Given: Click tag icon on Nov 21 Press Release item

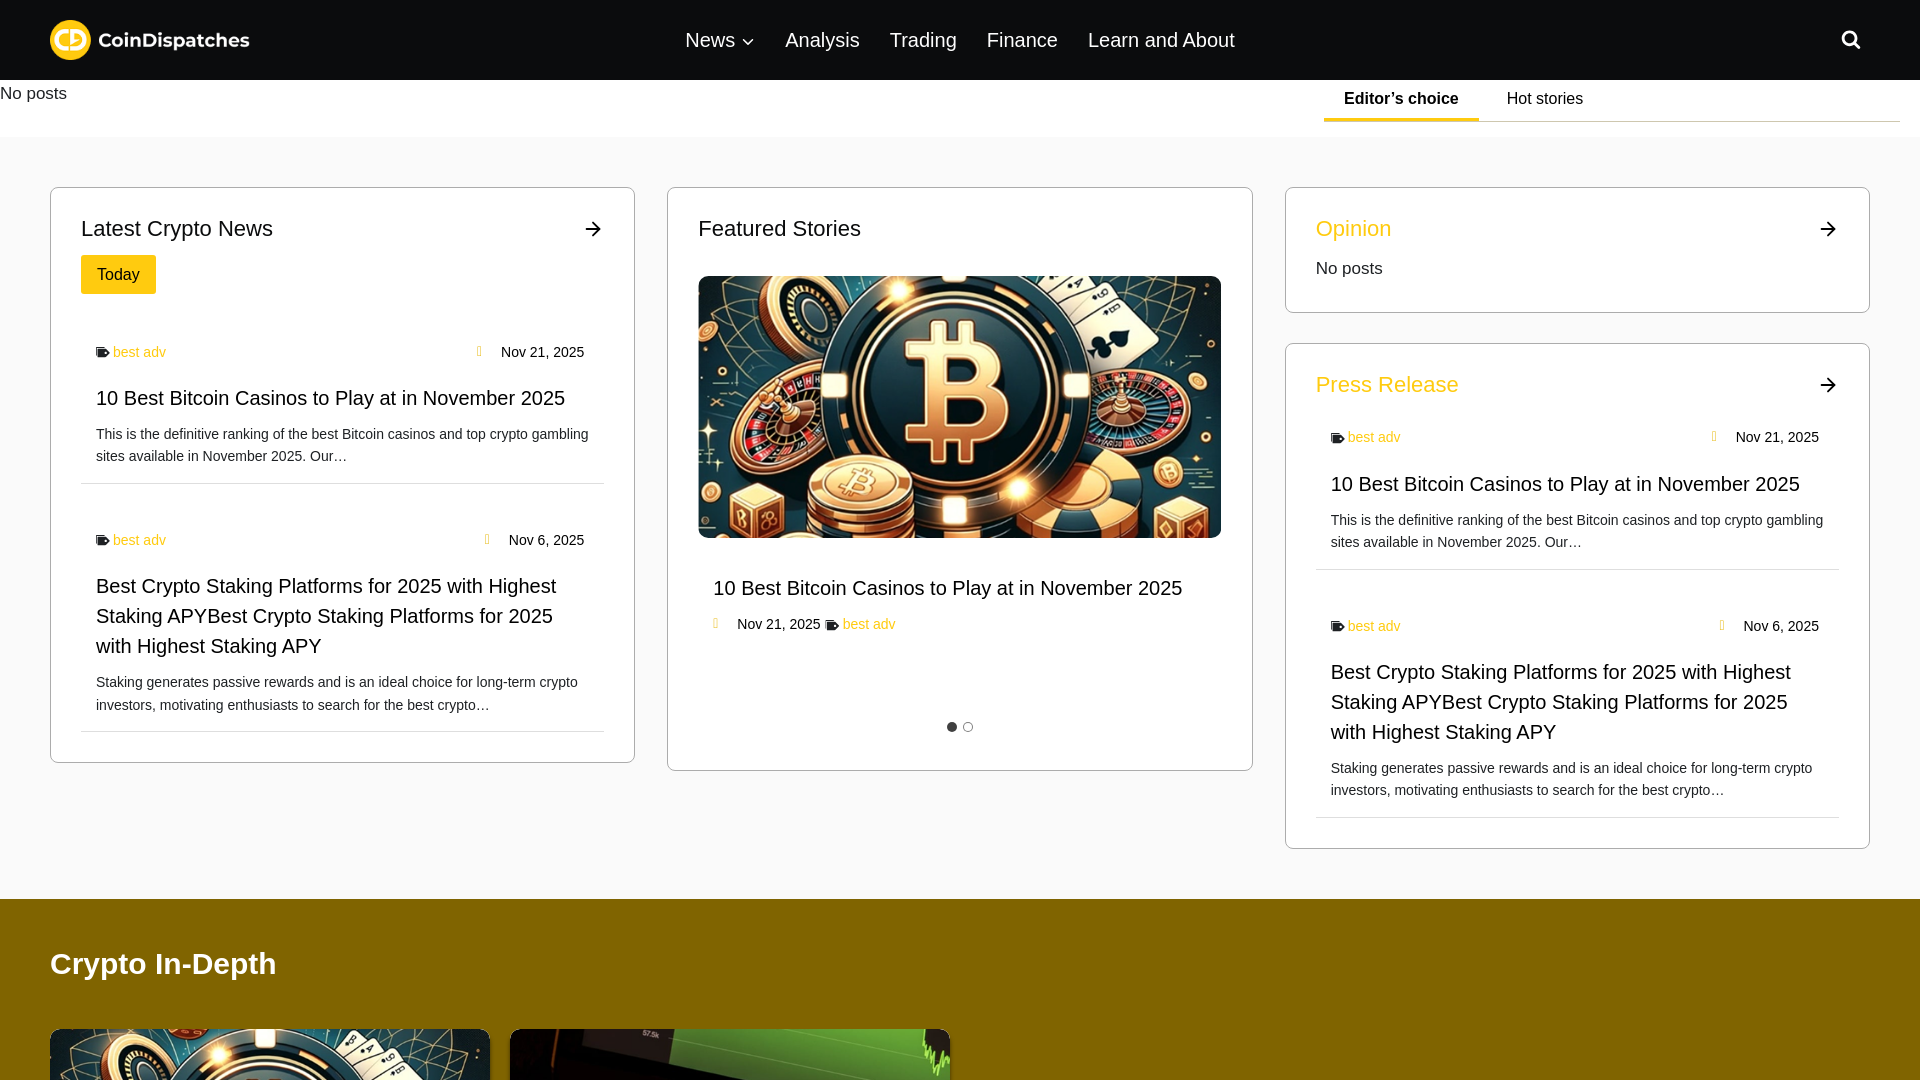Looking at the screenshot, I should tap(1338, 439).
